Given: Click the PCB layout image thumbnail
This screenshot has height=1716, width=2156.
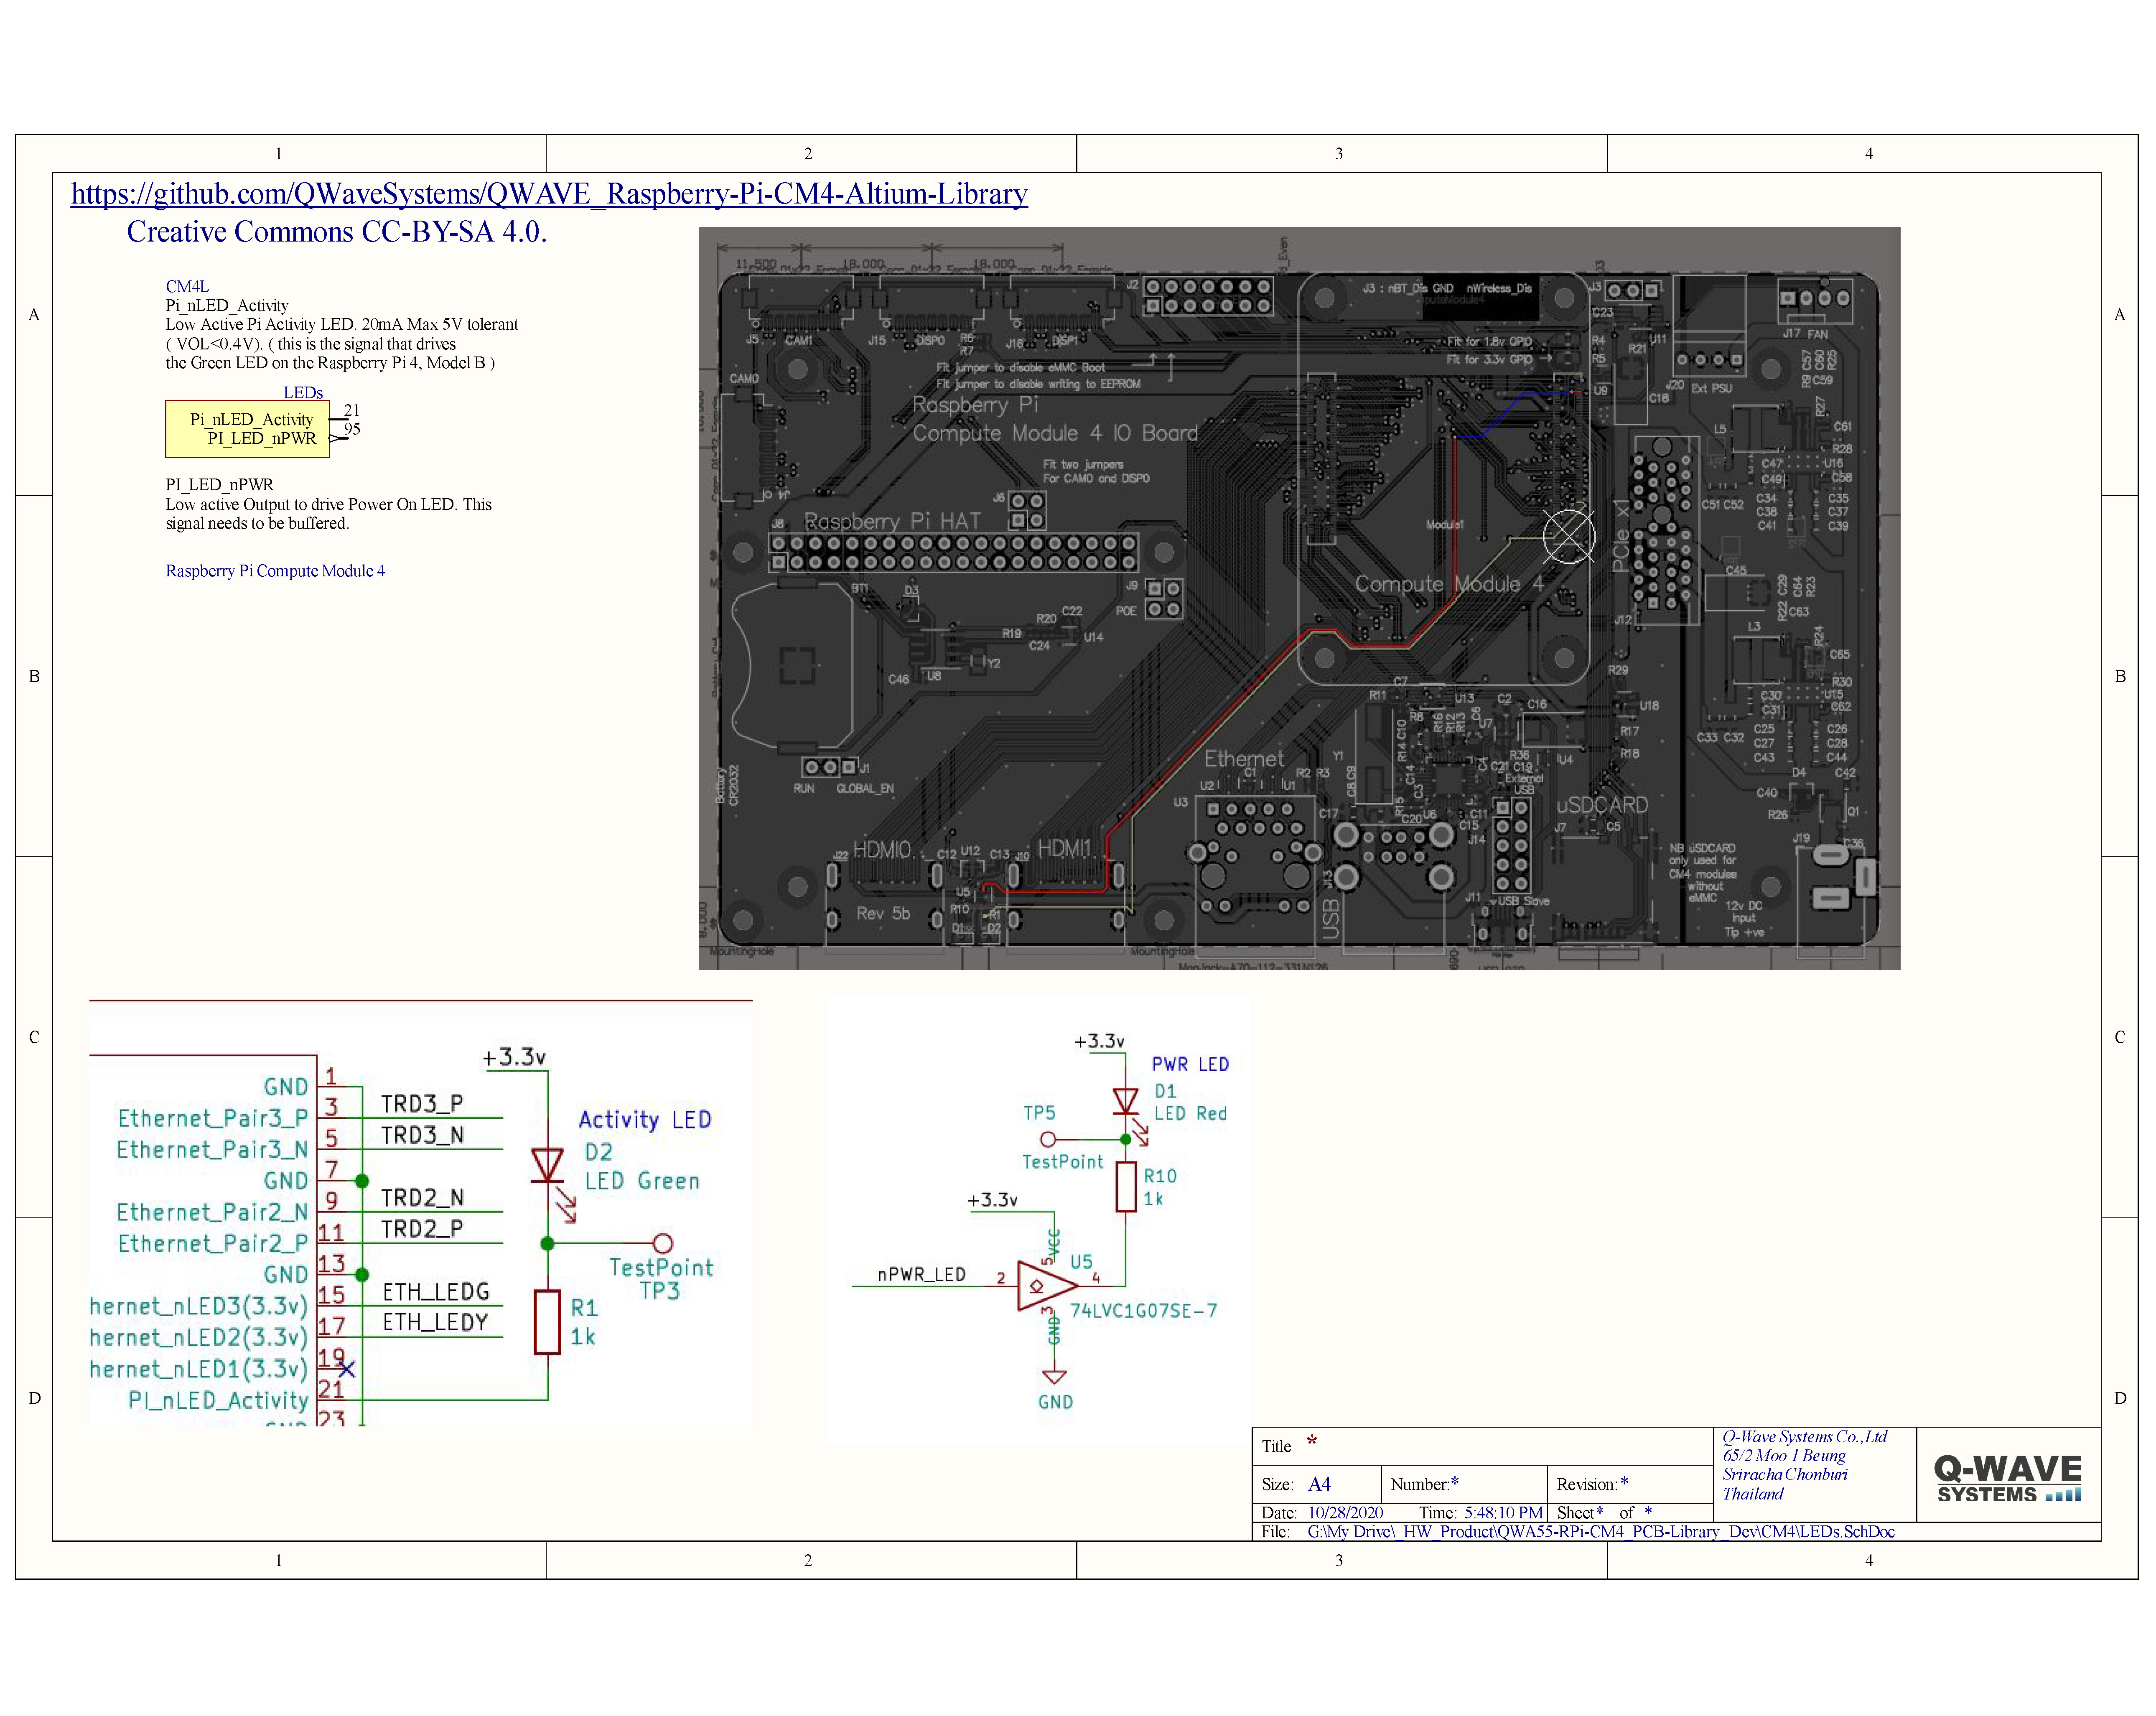Looking at the screenshot, I should [1299, 598].
